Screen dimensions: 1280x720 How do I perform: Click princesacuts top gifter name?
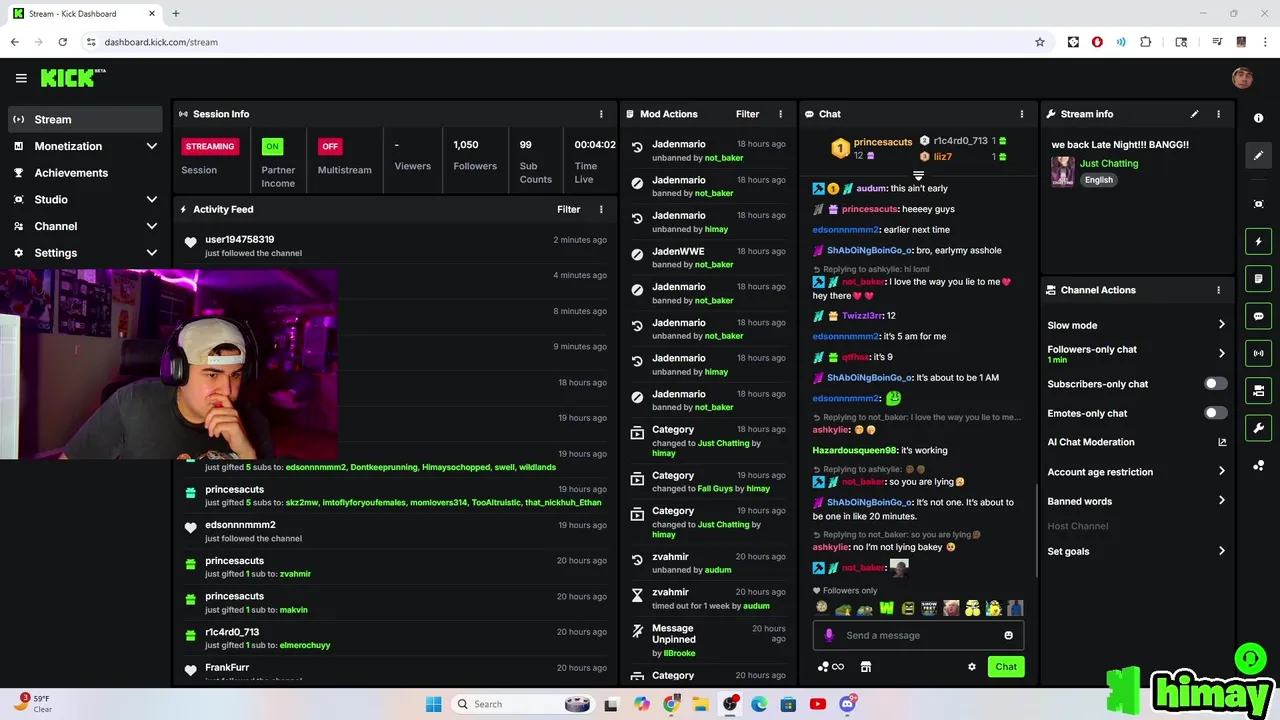pos(883,142)
